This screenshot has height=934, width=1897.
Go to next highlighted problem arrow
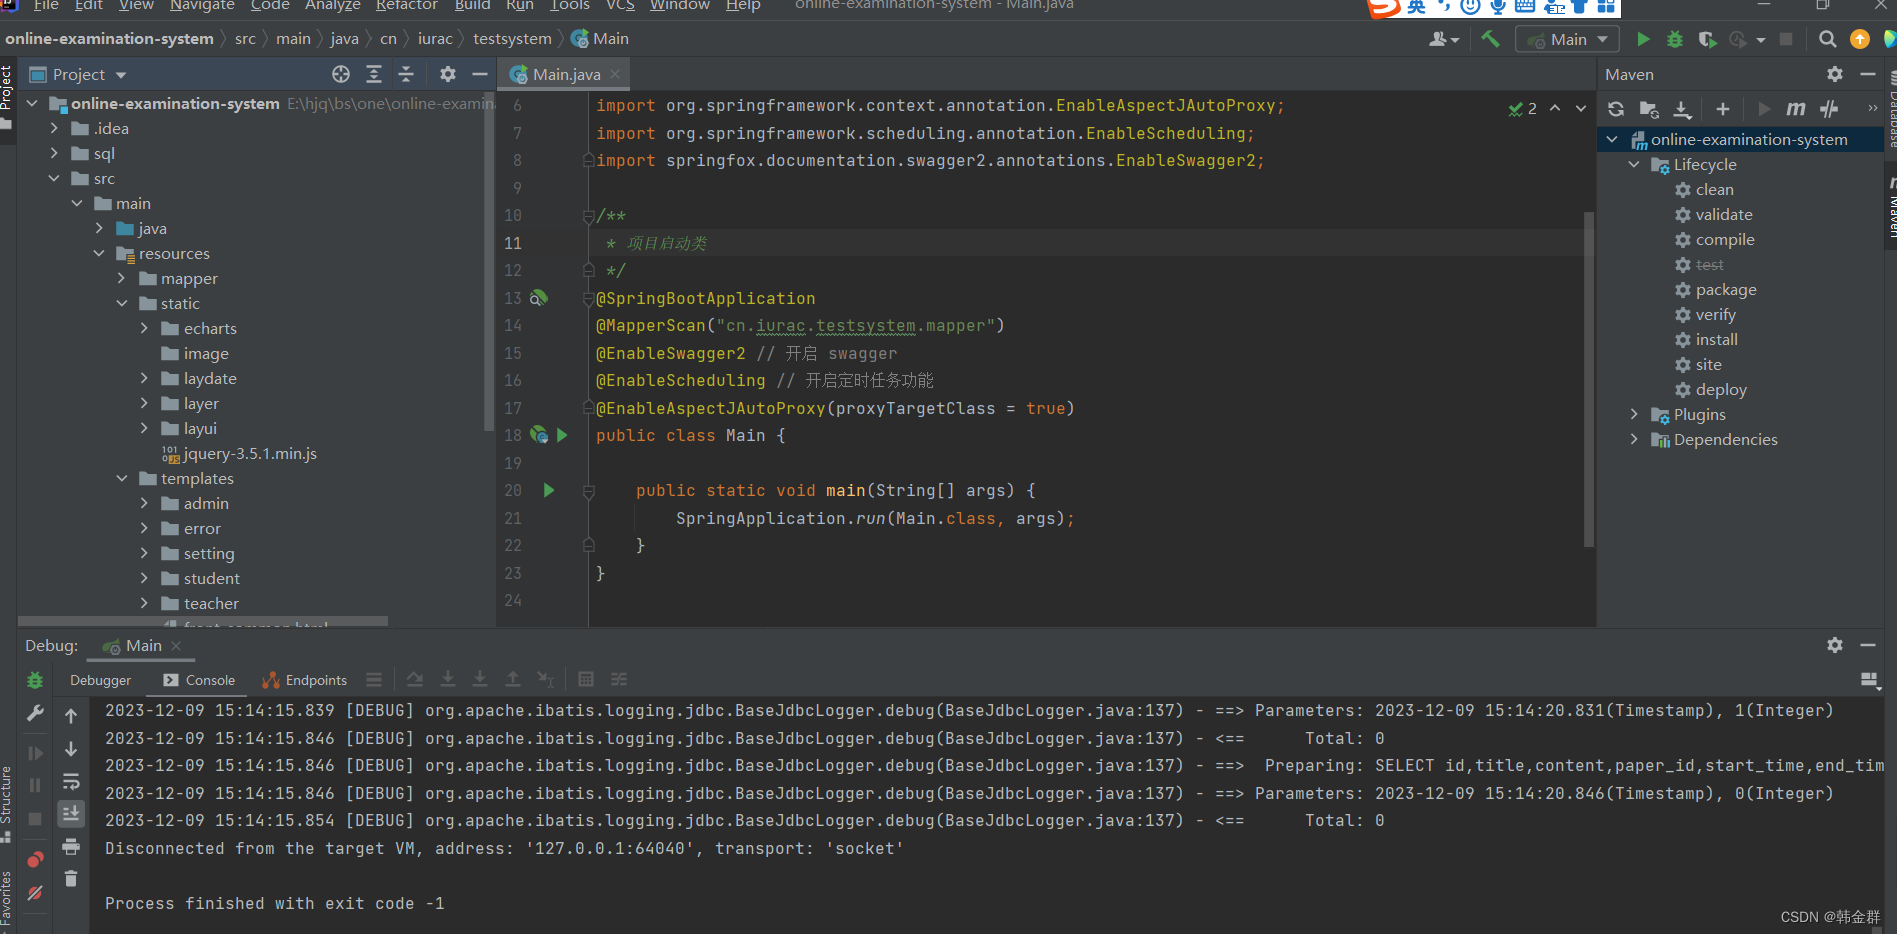pyautogui.click(x=1580, y=108)
